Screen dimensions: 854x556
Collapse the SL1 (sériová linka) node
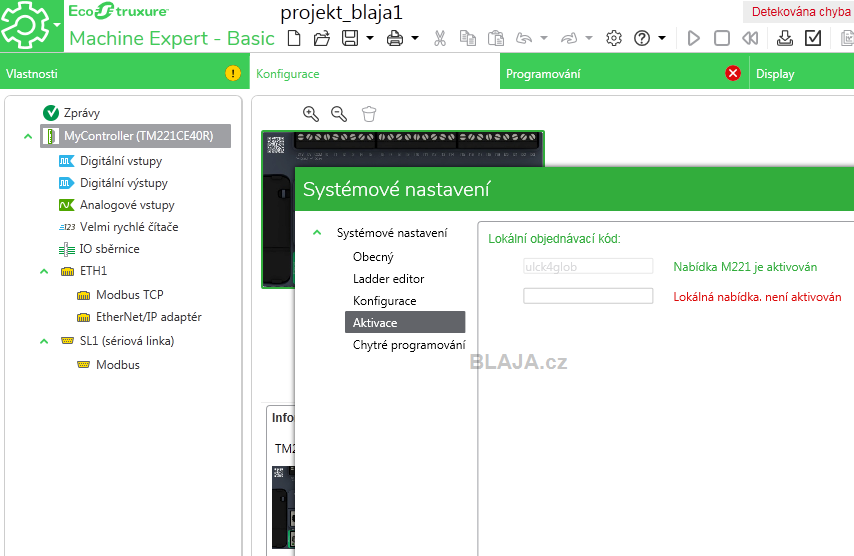click(45, 341)
